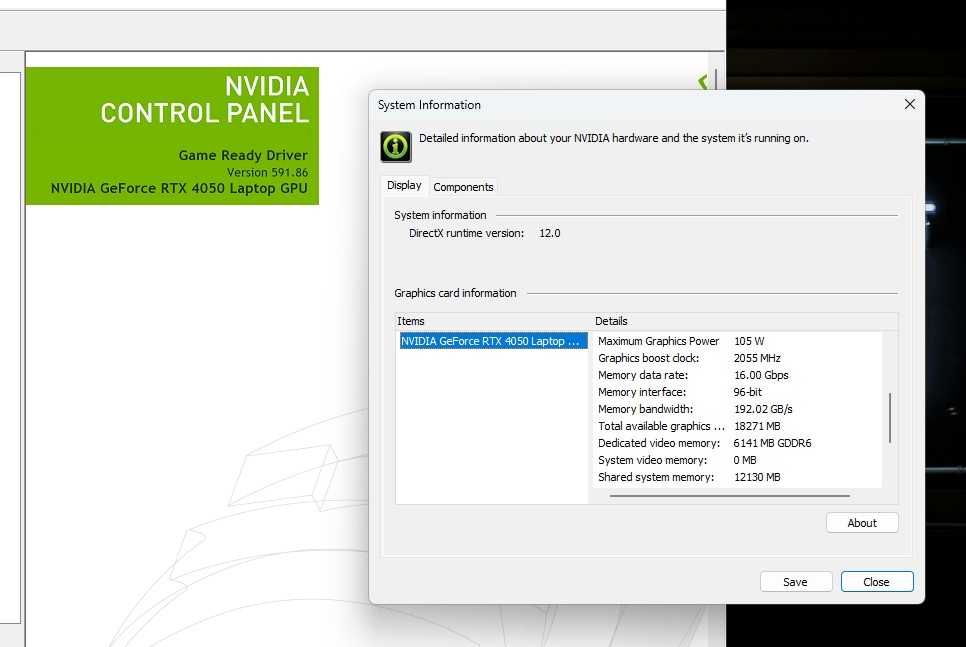This screenshot has width=966, height=647.
Task: Click the GPU name in the green banner
Action: (x=179, y=189)
